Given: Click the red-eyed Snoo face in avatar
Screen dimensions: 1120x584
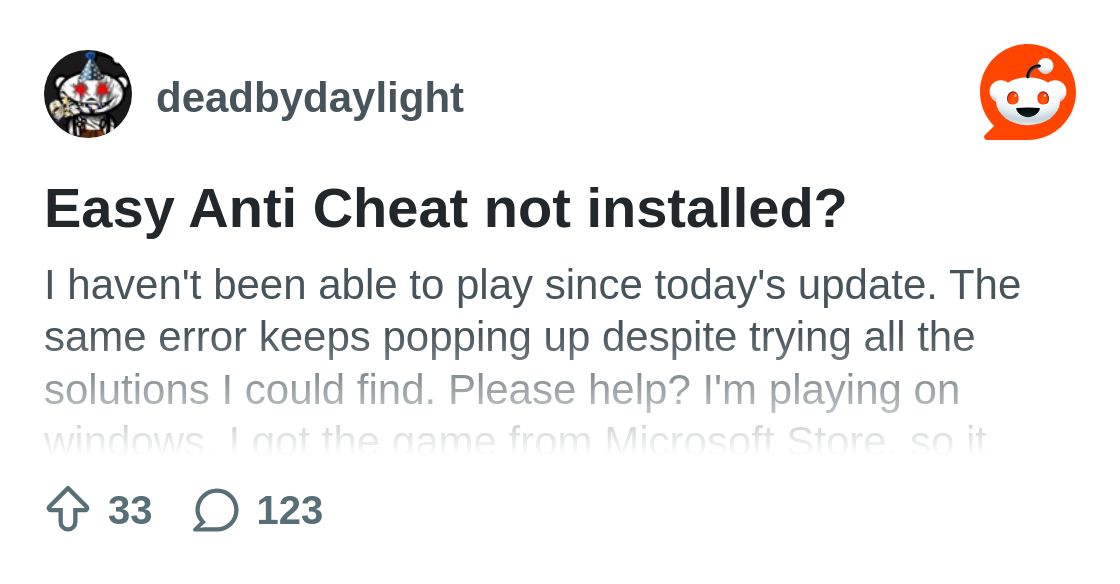Looking at the screenshot, I should tap(88, 91).
